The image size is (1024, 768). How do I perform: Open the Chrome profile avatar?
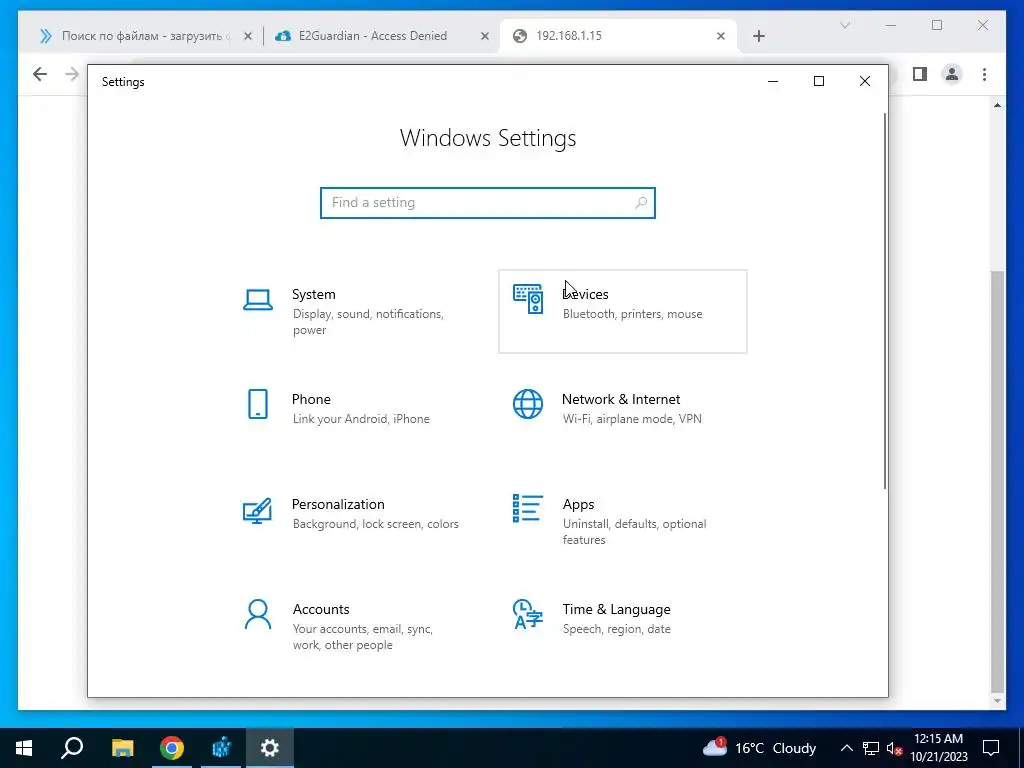coord(952,74)
